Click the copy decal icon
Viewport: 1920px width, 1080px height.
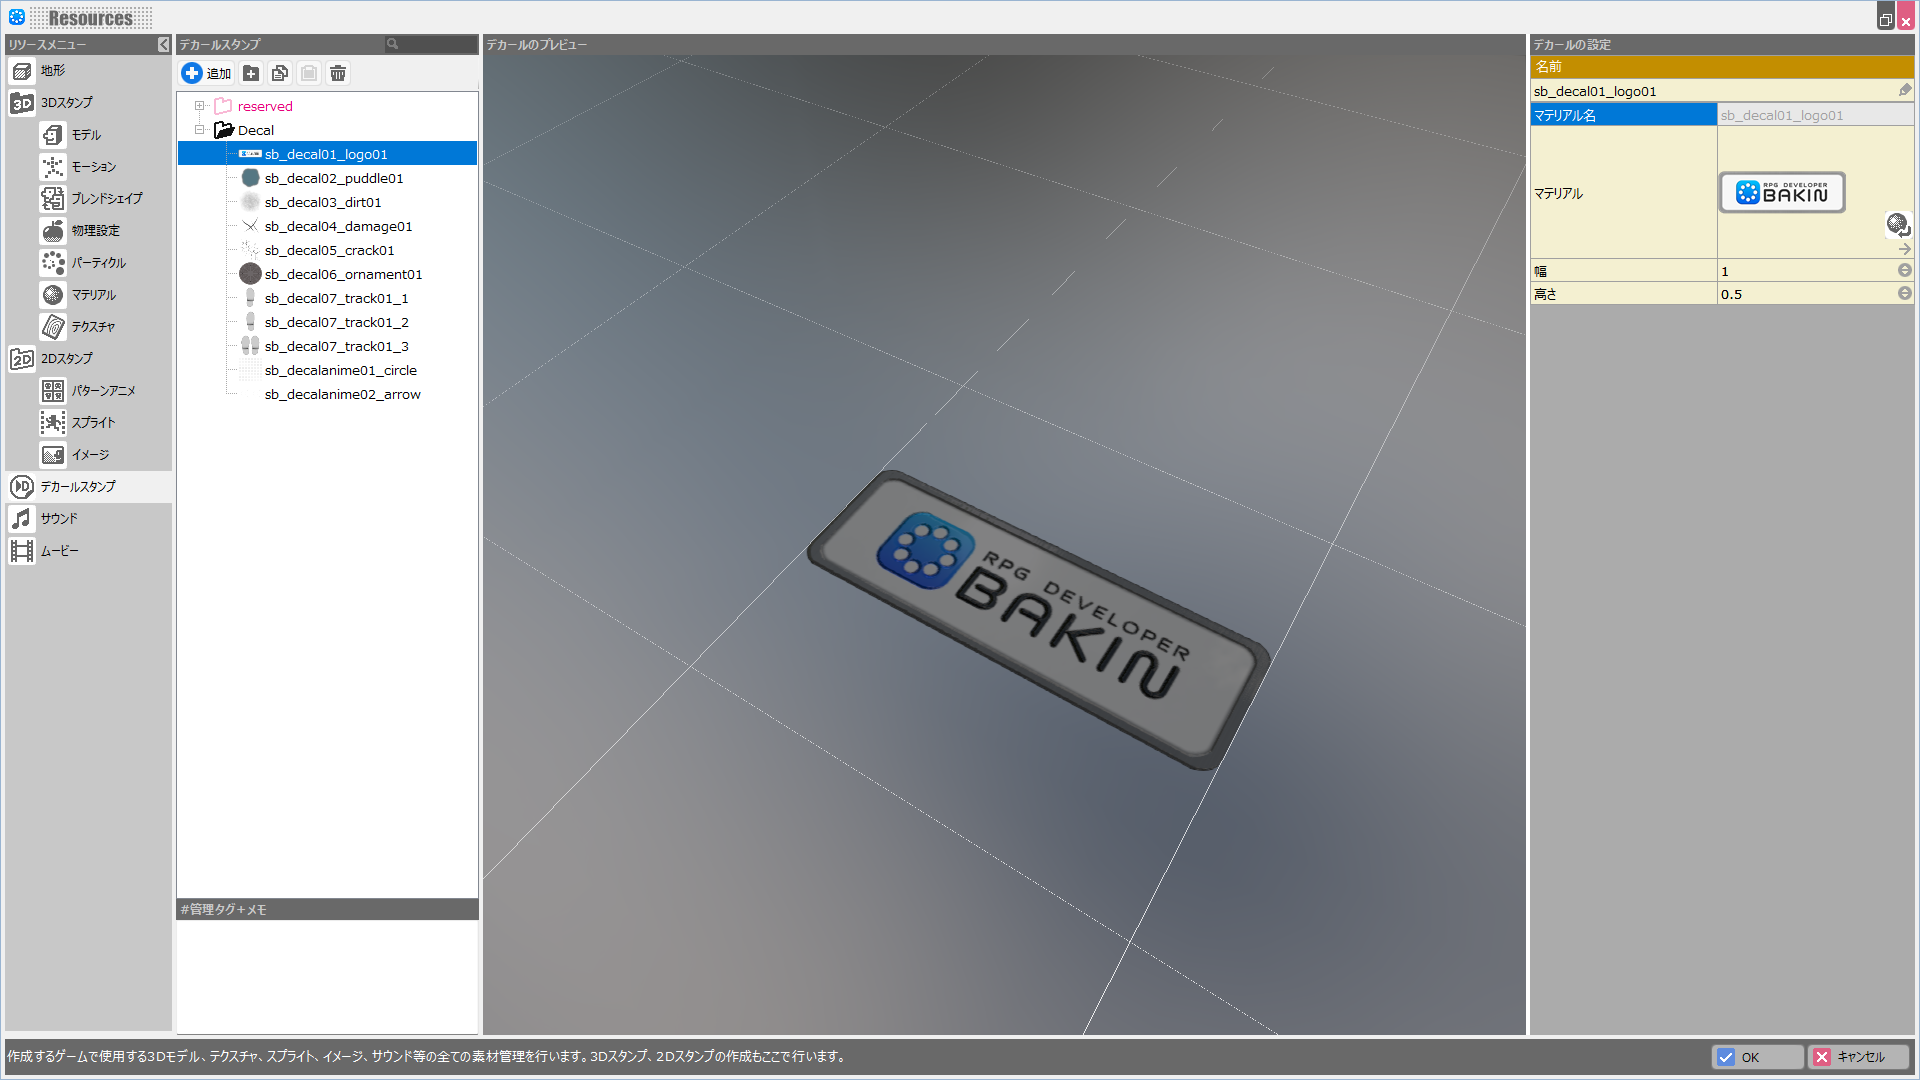[x=280, y=73]
